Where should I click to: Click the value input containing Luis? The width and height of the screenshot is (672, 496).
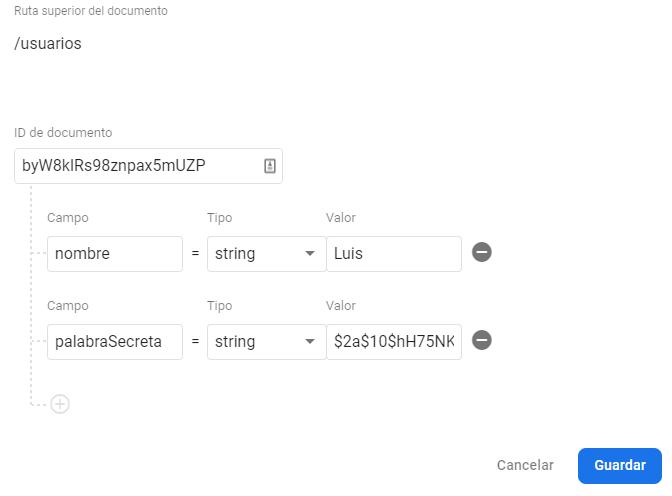coord(393,254)
